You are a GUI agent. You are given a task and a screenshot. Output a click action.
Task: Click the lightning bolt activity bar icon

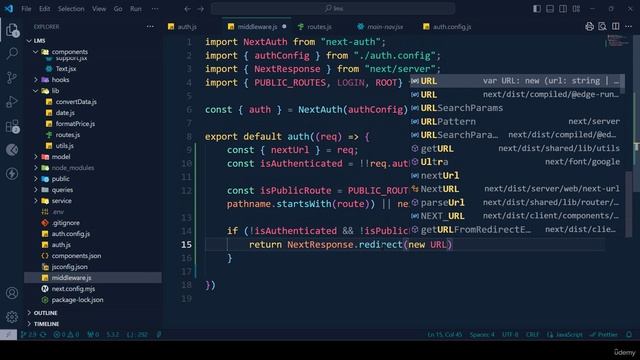point(12,173)
